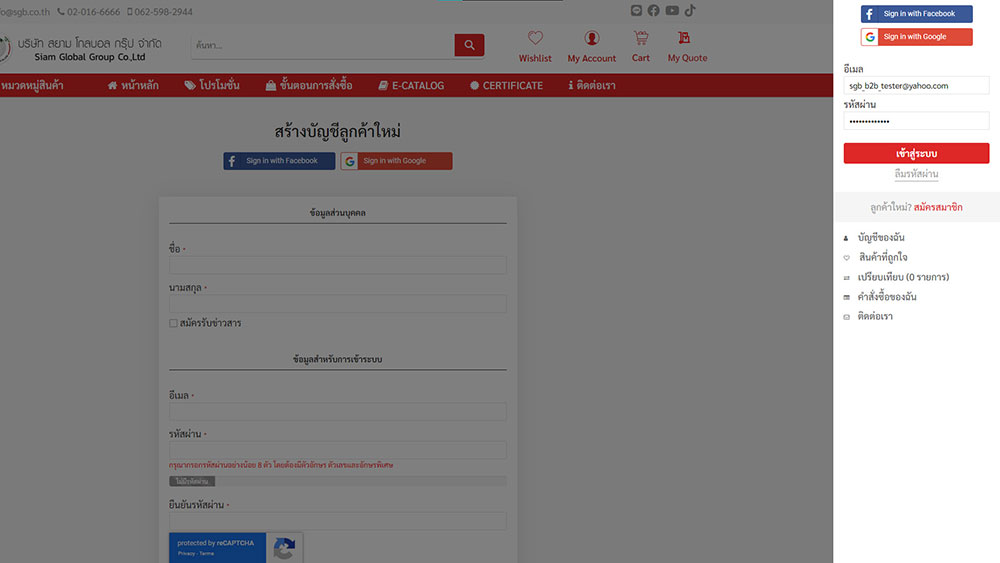Sign in with Google in sidebar
Viewport: 1000px width, 563px height.
pyautogui.click(x=916, y=37)
